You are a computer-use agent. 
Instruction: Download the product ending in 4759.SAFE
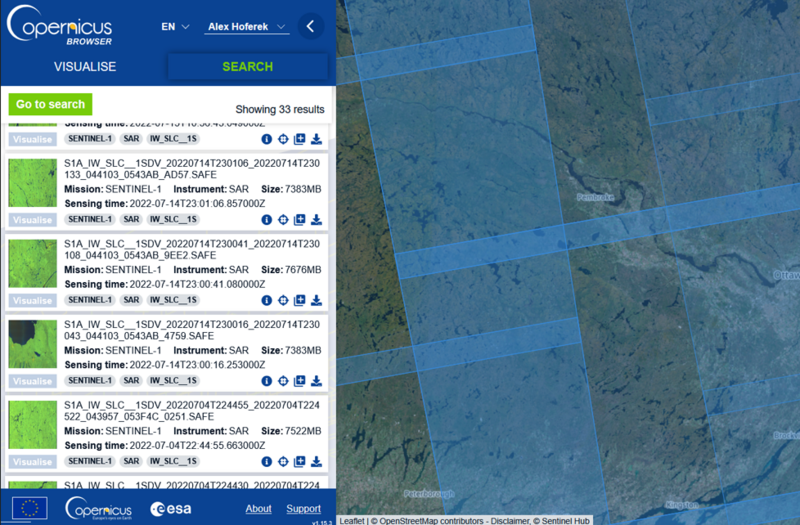click(x=316, y=381)
